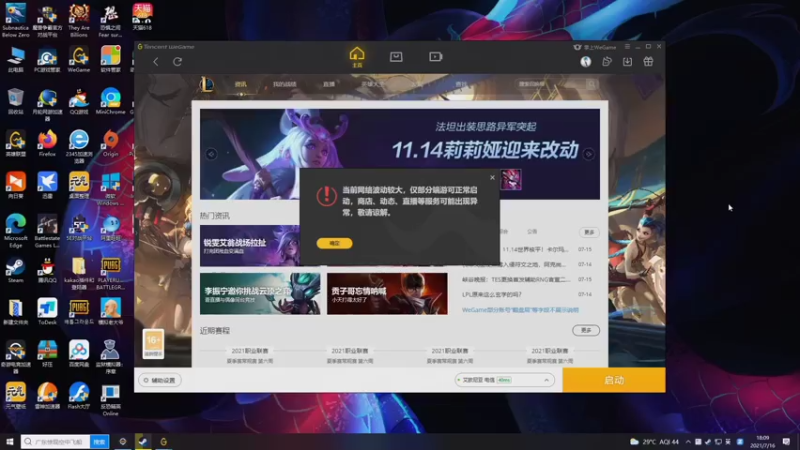800x450 pixels.
Task: Open the video/live icon in WeGame's top bar
Action: tap(435, 57)
